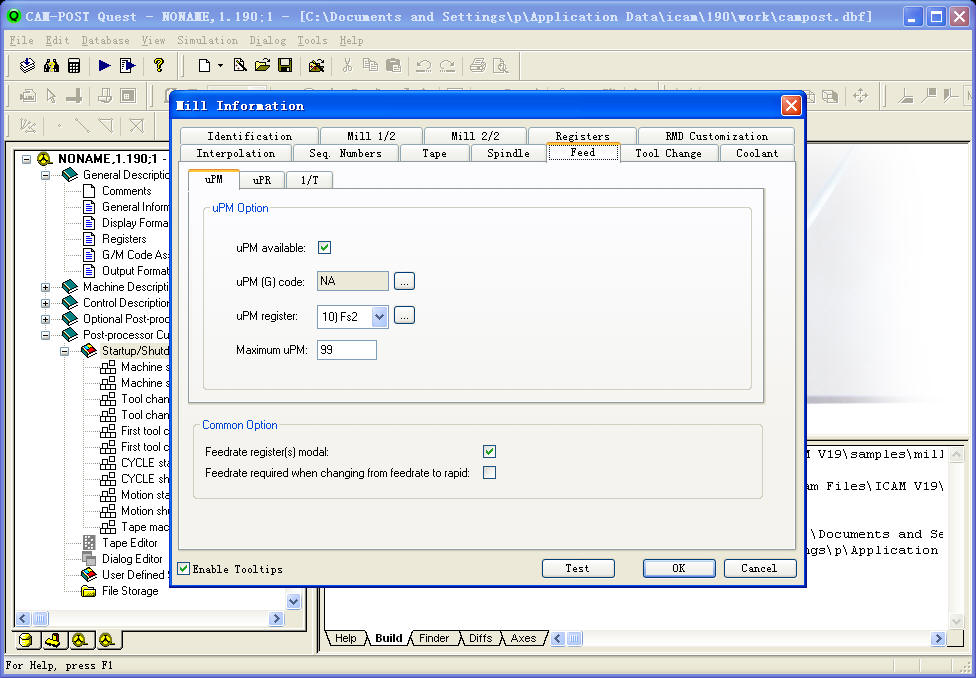Open the Database menu
The image size is (976, 678).
point(105,40)
